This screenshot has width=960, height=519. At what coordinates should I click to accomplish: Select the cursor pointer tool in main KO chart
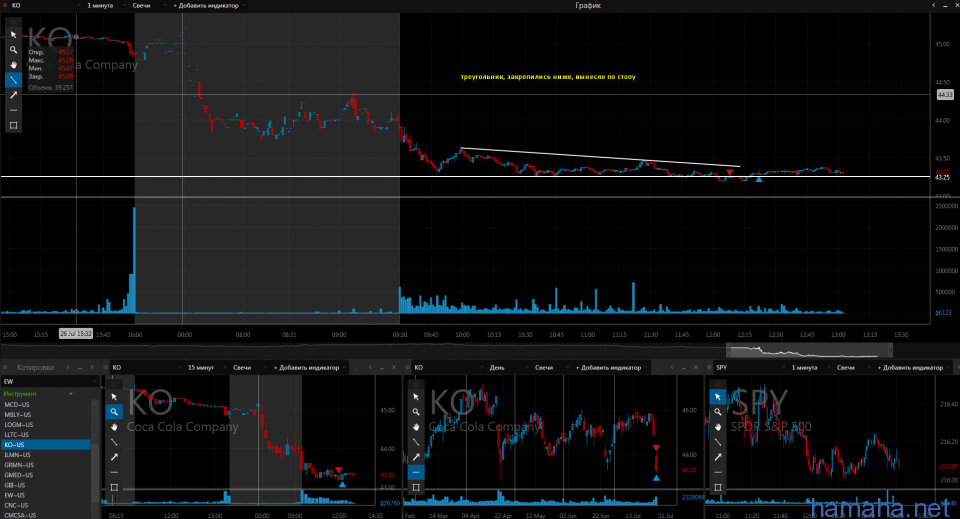tap(13, 35)
